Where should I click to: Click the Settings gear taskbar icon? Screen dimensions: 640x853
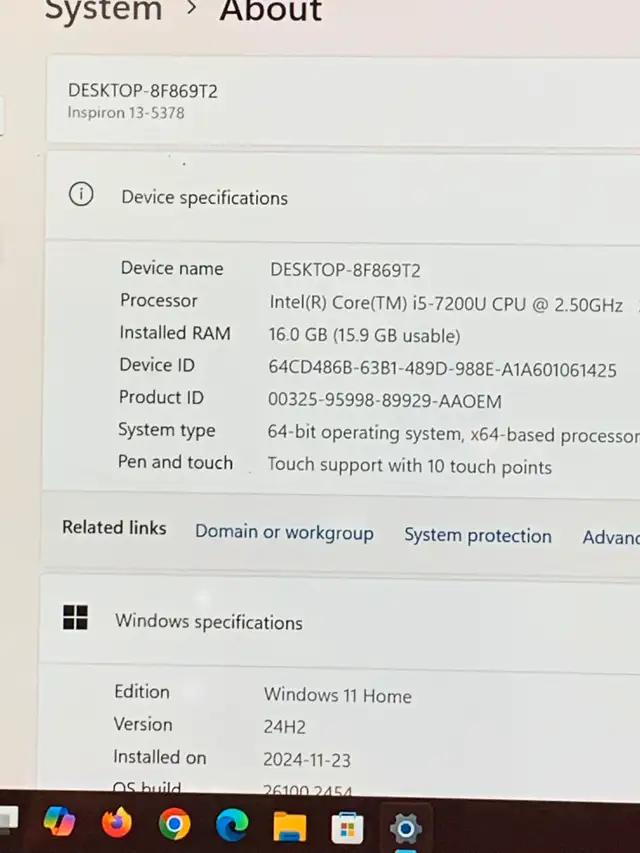pos(405,829)
